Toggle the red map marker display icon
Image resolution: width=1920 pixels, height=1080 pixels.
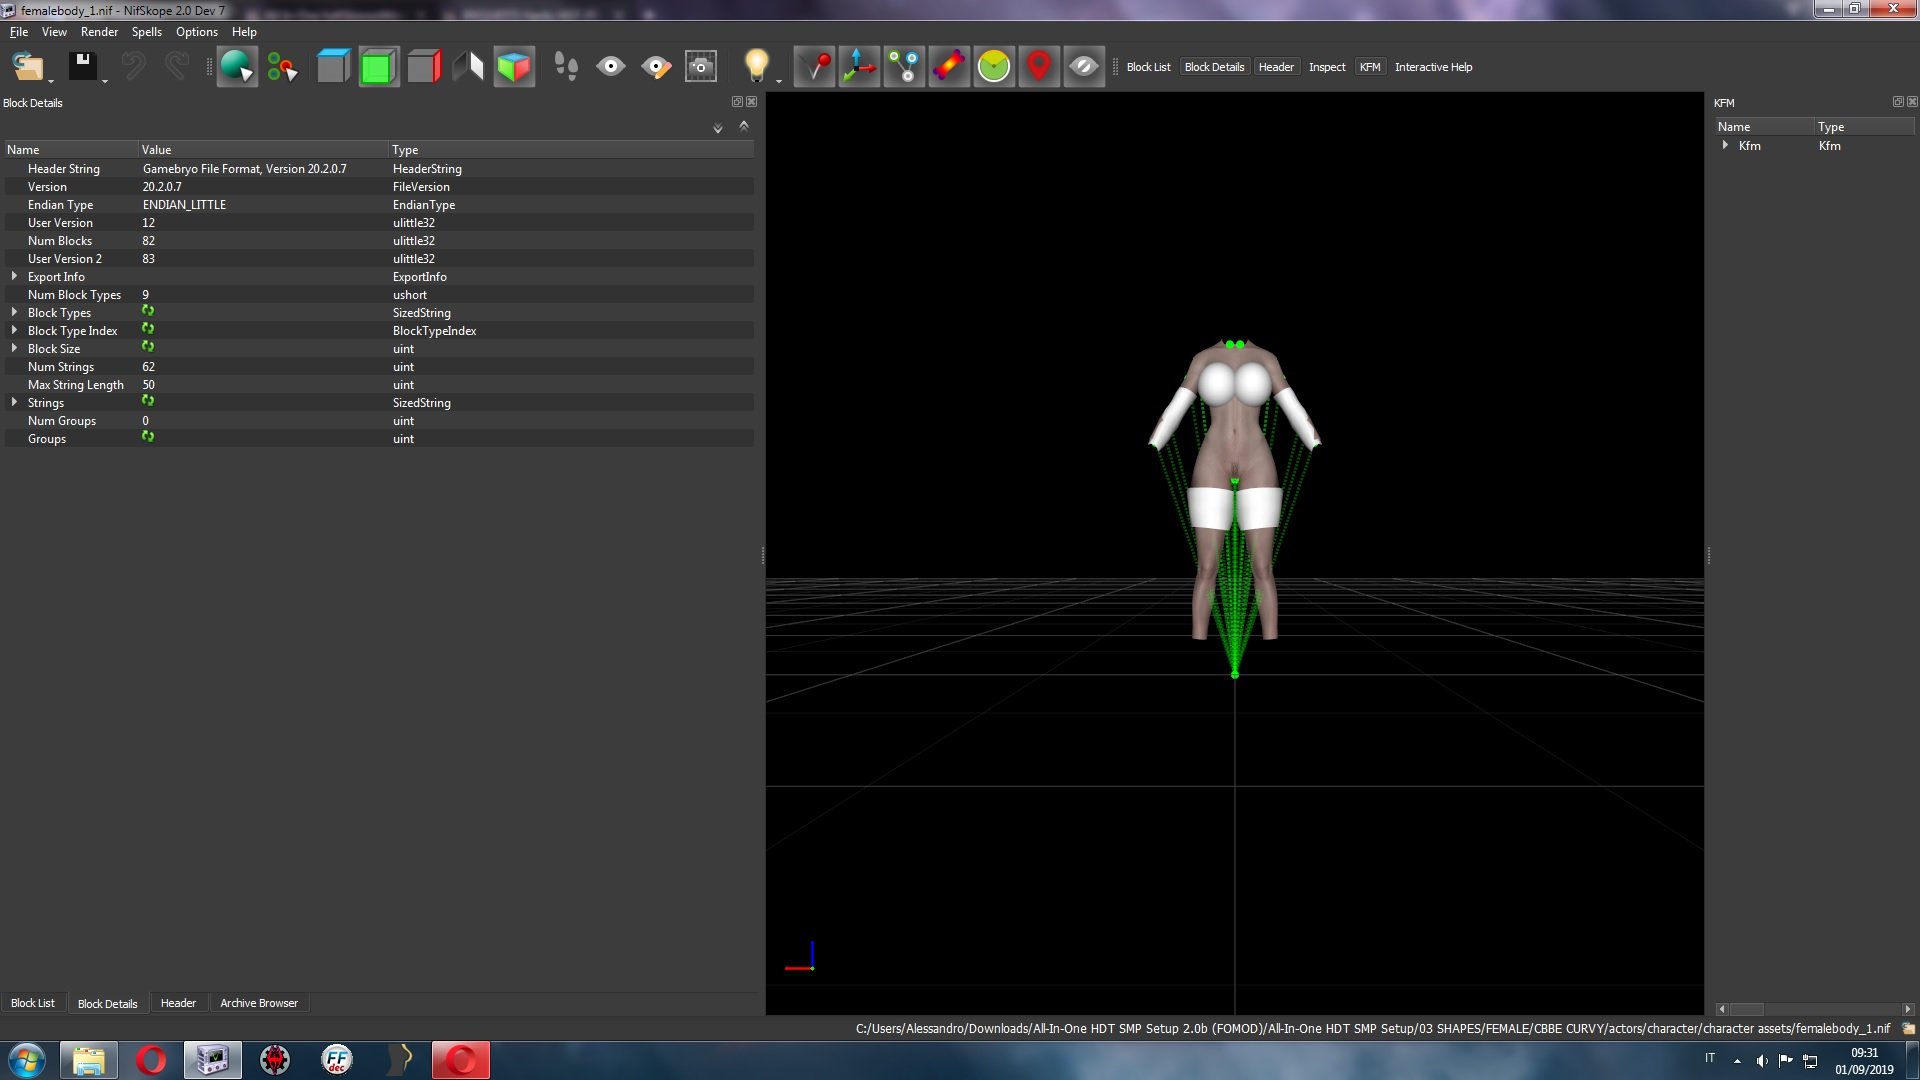coord(1039,67)
